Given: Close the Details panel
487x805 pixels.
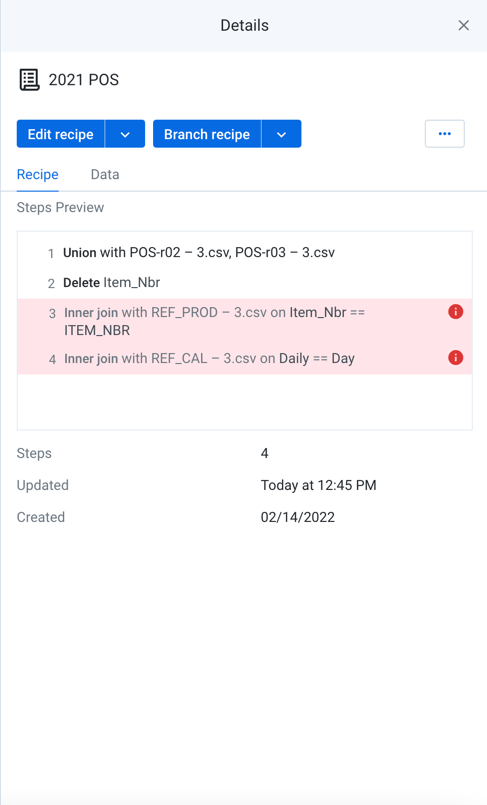Looking at the screenshot, I should (463, 25).
